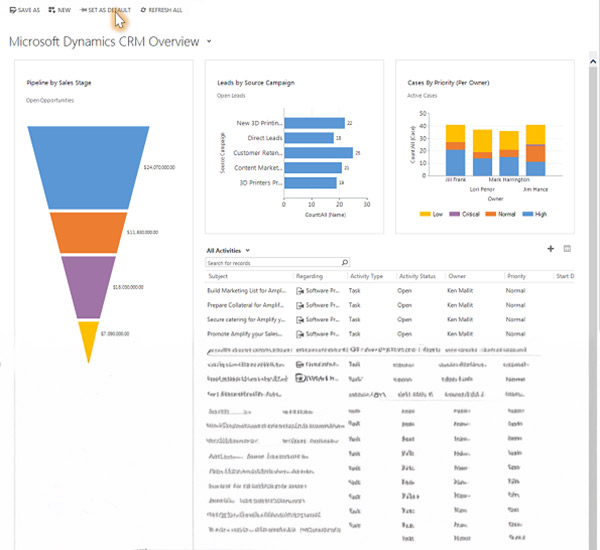Viewport: 600px width, 550px height.
Task: Click the Direct Leads bar in chart
Action: click(309, 138)
